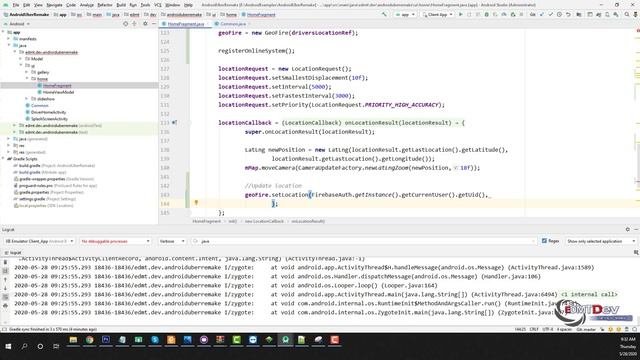
Task: Click the Debug bug icon in toolbar
Action: pyautogui.click(x=487, y=14)
